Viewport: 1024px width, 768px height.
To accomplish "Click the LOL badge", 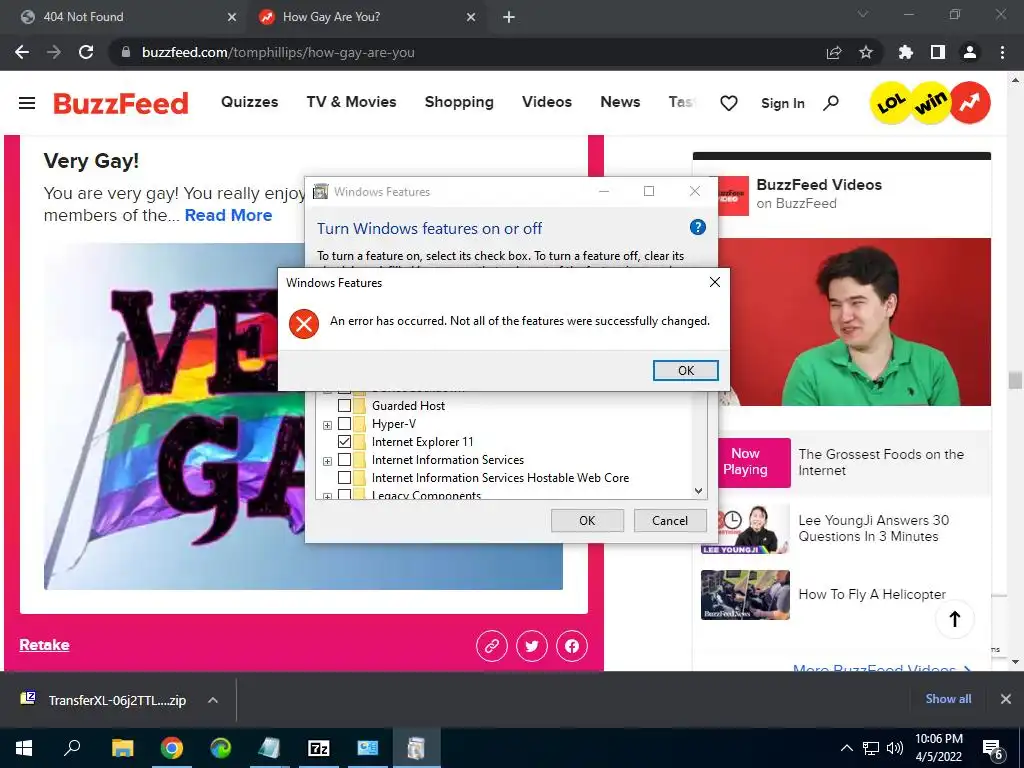I will click(x=891, y=103).
